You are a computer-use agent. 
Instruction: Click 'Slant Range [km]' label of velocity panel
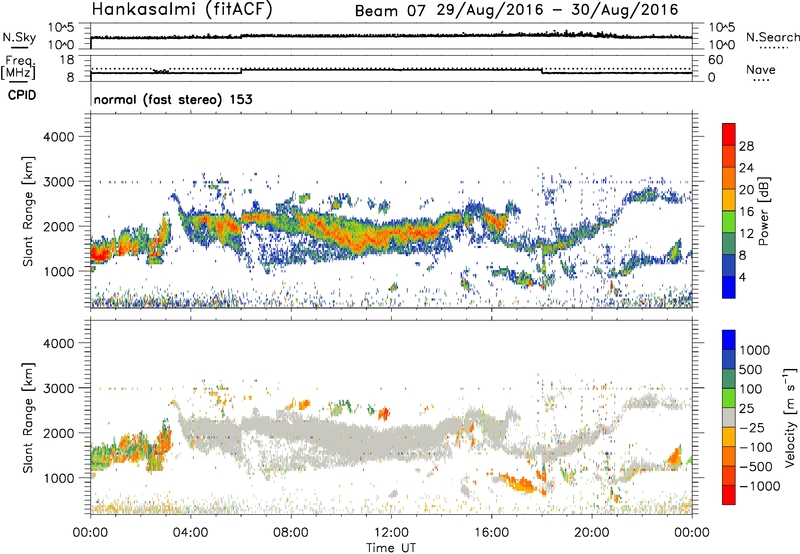click(x=28, y=418)
